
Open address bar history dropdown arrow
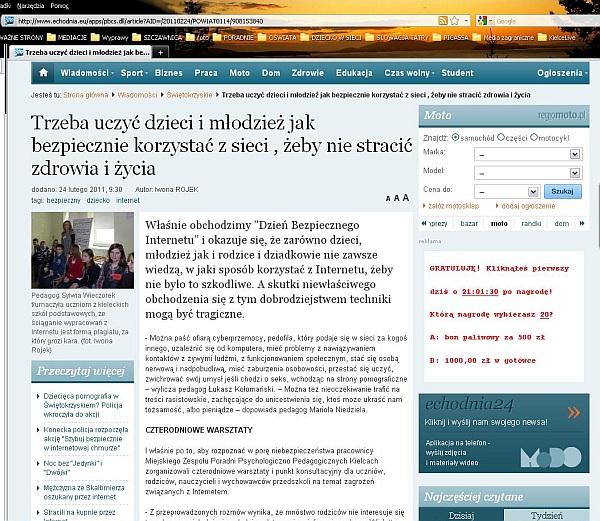[466, 21]
